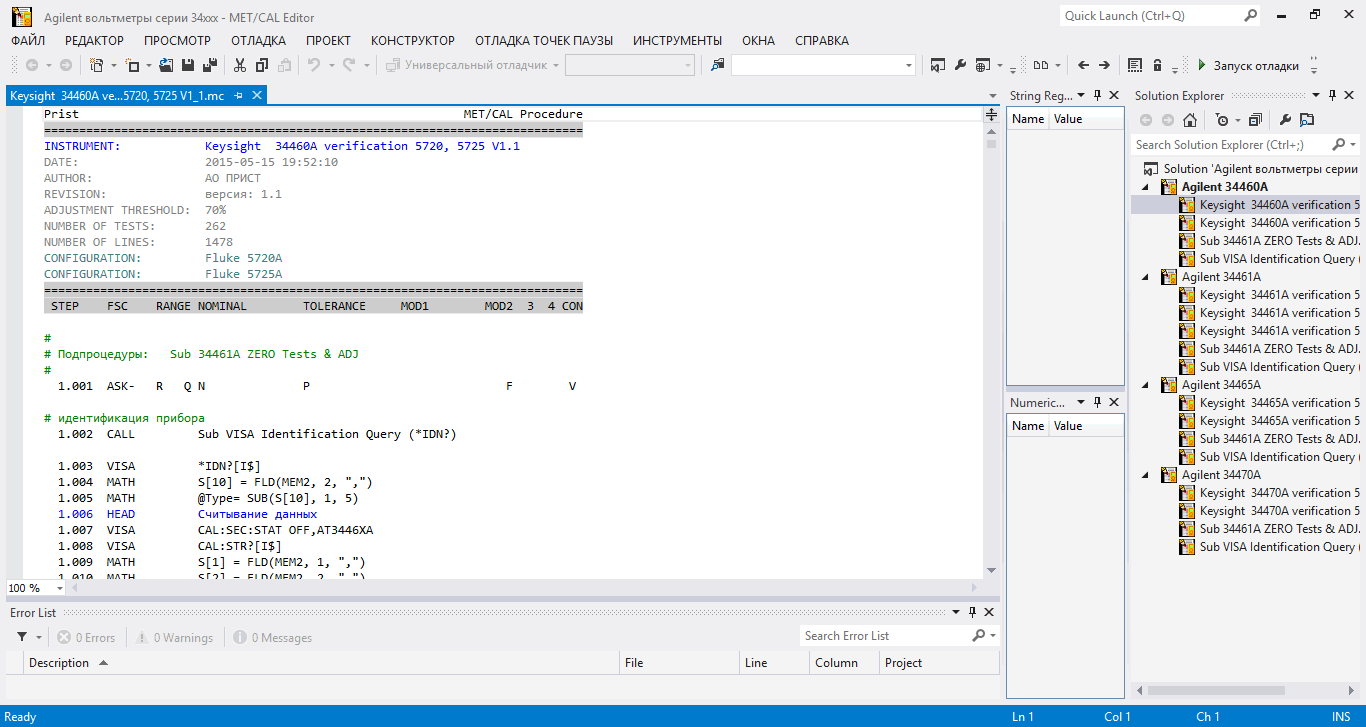Toggle the 0 Messages filter button
1366x727 pixels.
click(273, 637)
